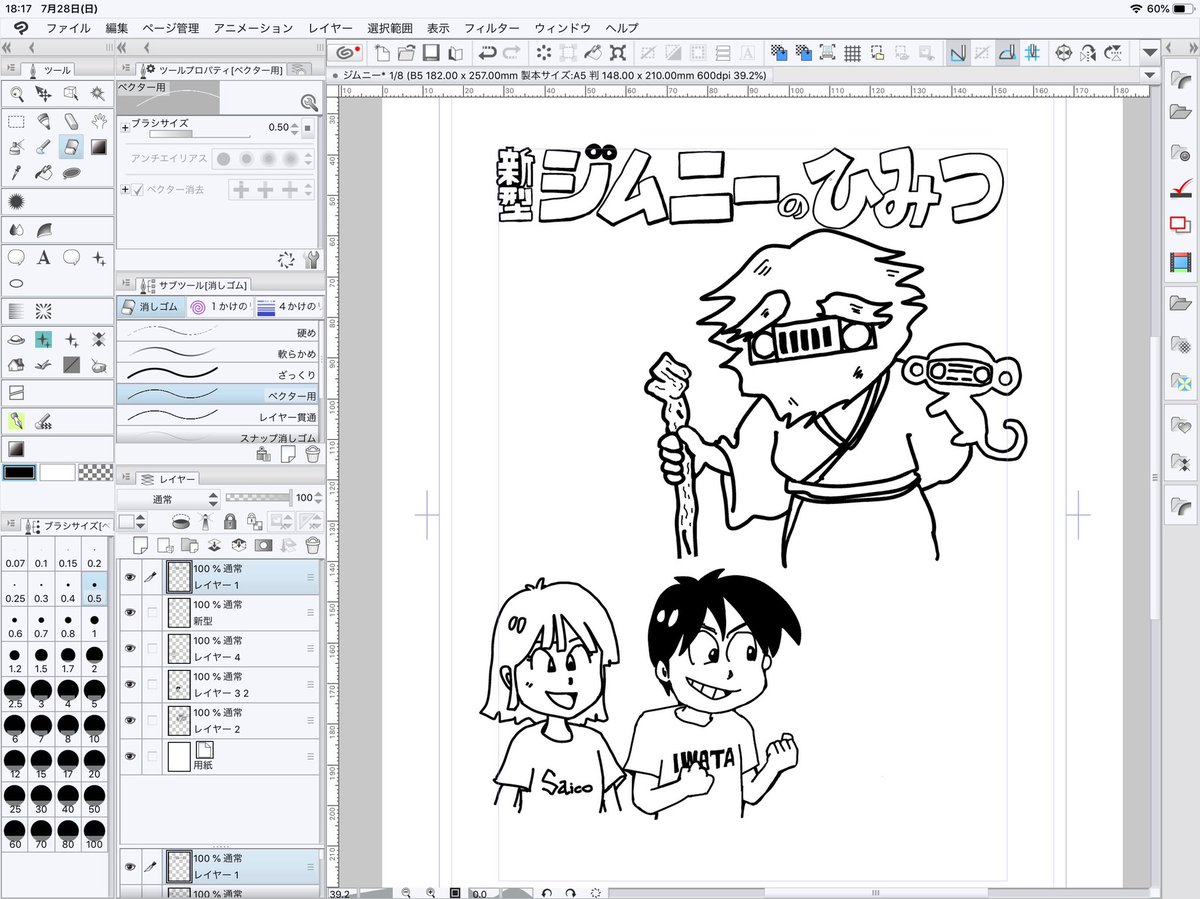Click the save icon in toolbar
This screenshot has width=1200, height=899.
coord(431,53)
